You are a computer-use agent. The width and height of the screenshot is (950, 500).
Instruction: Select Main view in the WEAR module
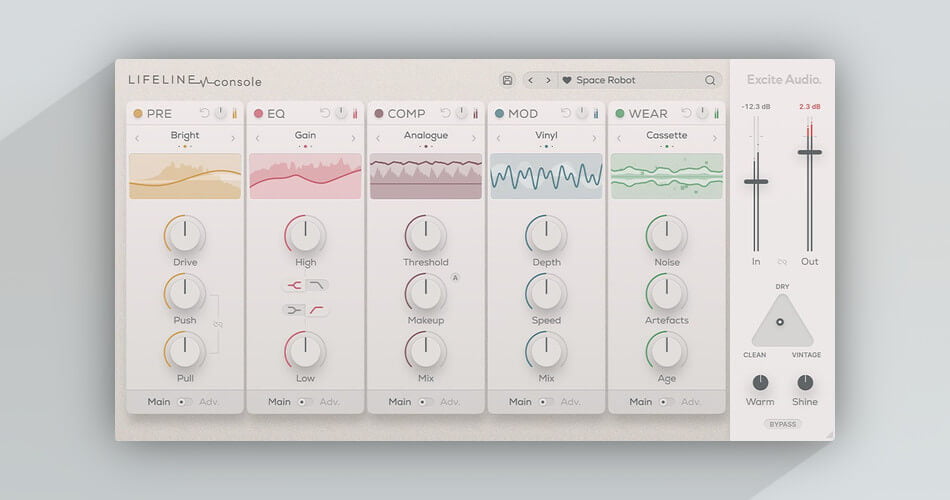[640, 402]
